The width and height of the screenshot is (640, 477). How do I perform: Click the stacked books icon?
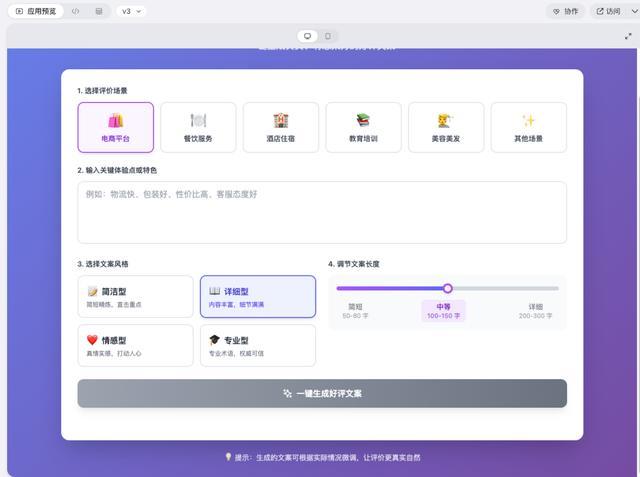click(363, 120)
